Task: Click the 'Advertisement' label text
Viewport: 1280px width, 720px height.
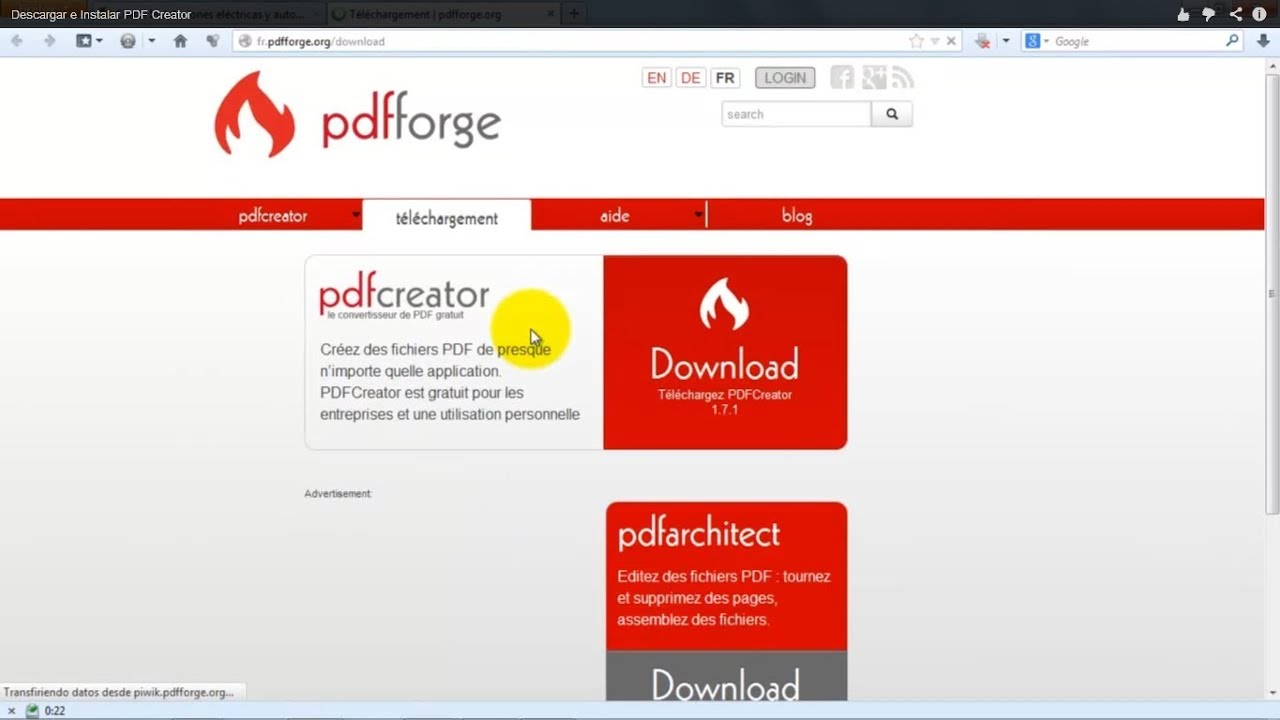Action: [338, 494]
